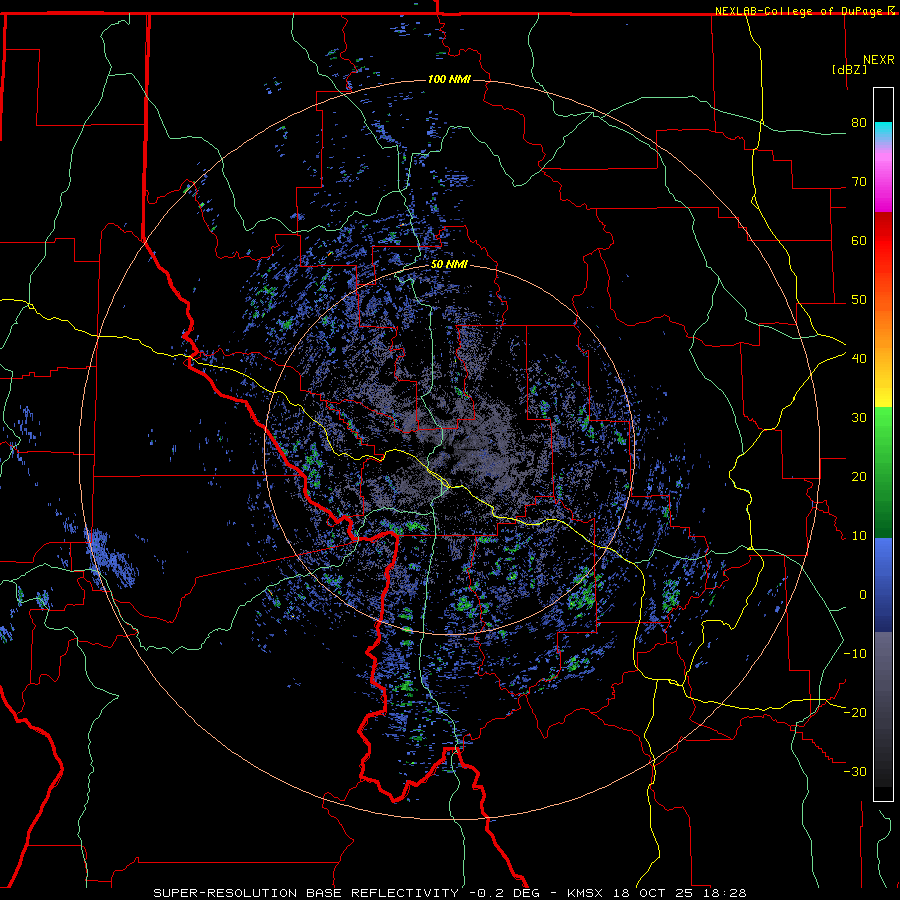This screenshot has height=900, width=900.
Task: Click the -10 value on the dBZ scale
Action: point(855,654)
